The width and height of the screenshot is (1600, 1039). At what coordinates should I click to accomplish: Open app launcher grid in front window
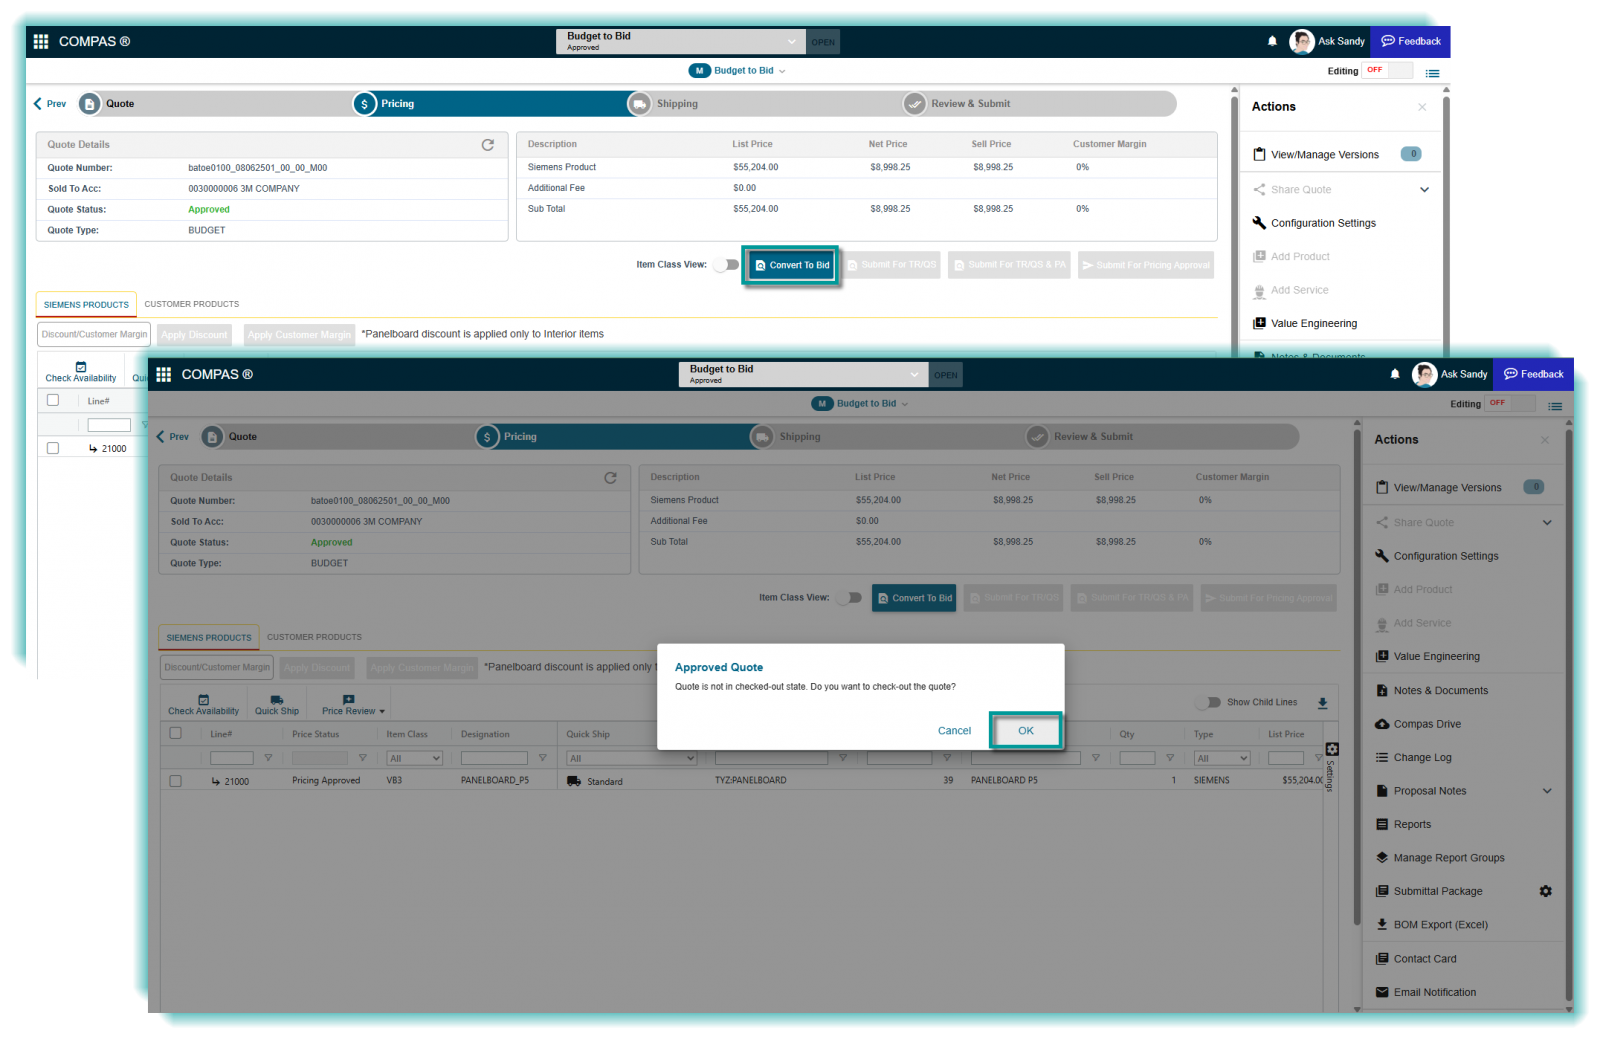(164, 374)
